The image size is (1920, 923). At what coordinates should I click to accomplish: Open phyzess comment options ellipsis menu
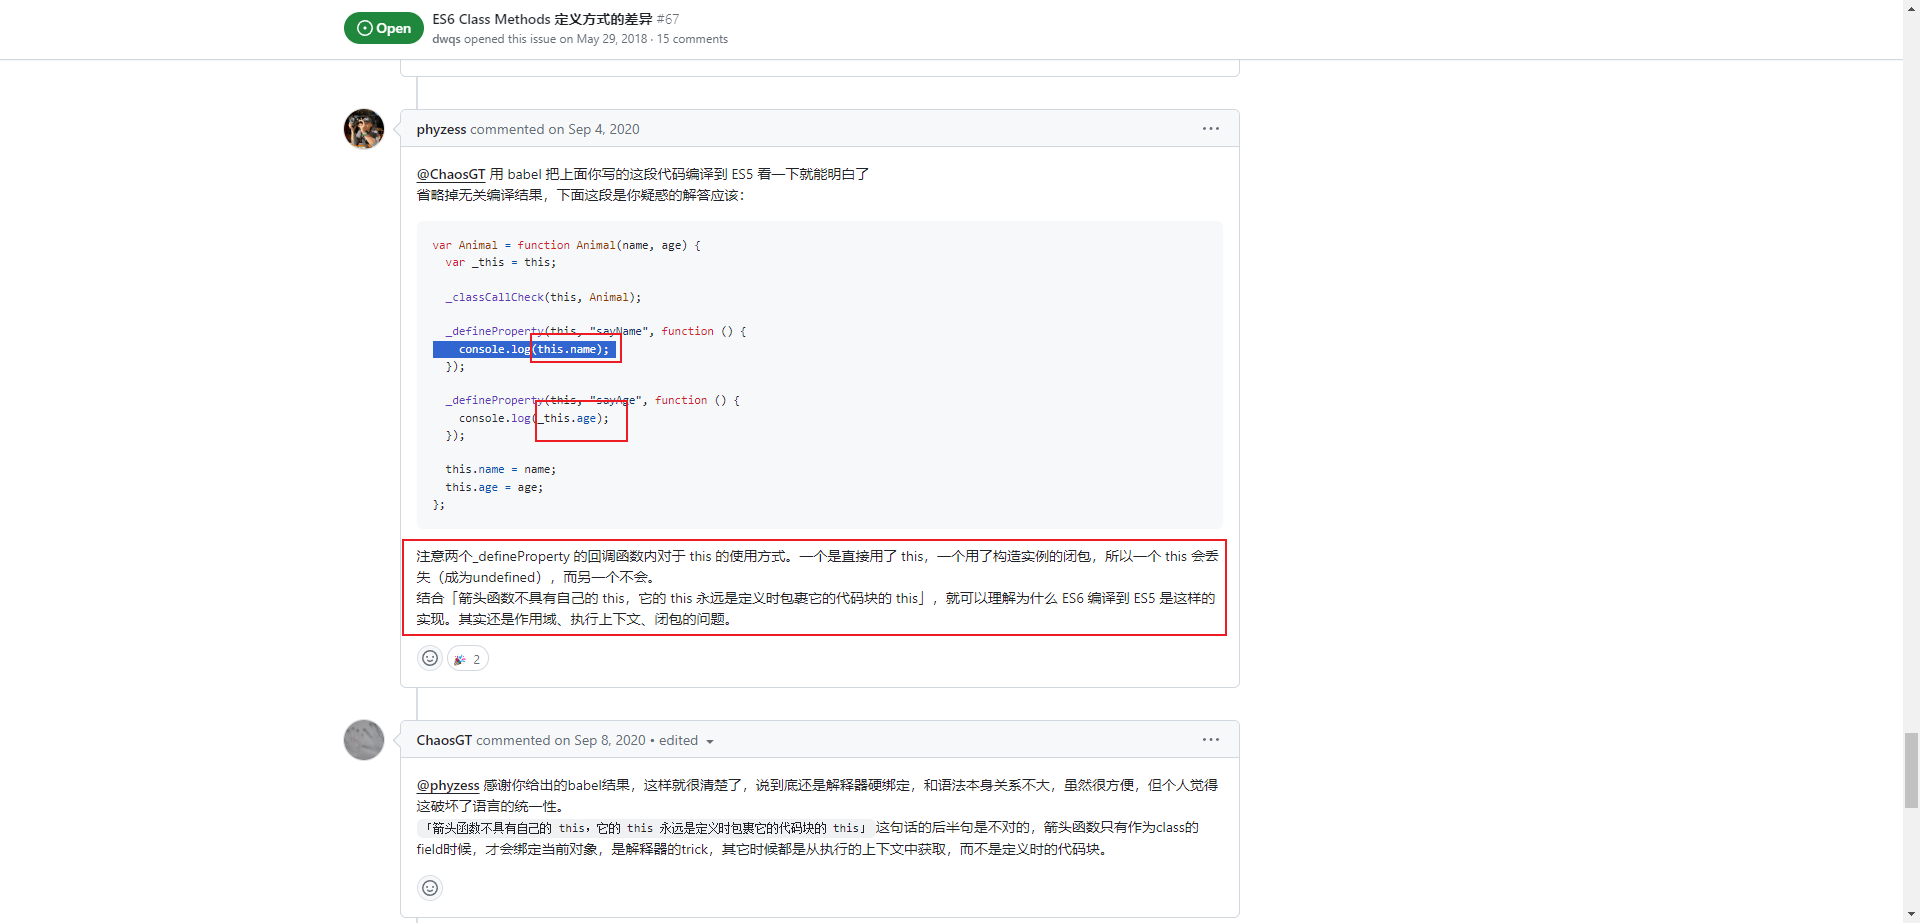click(1210, 129)
